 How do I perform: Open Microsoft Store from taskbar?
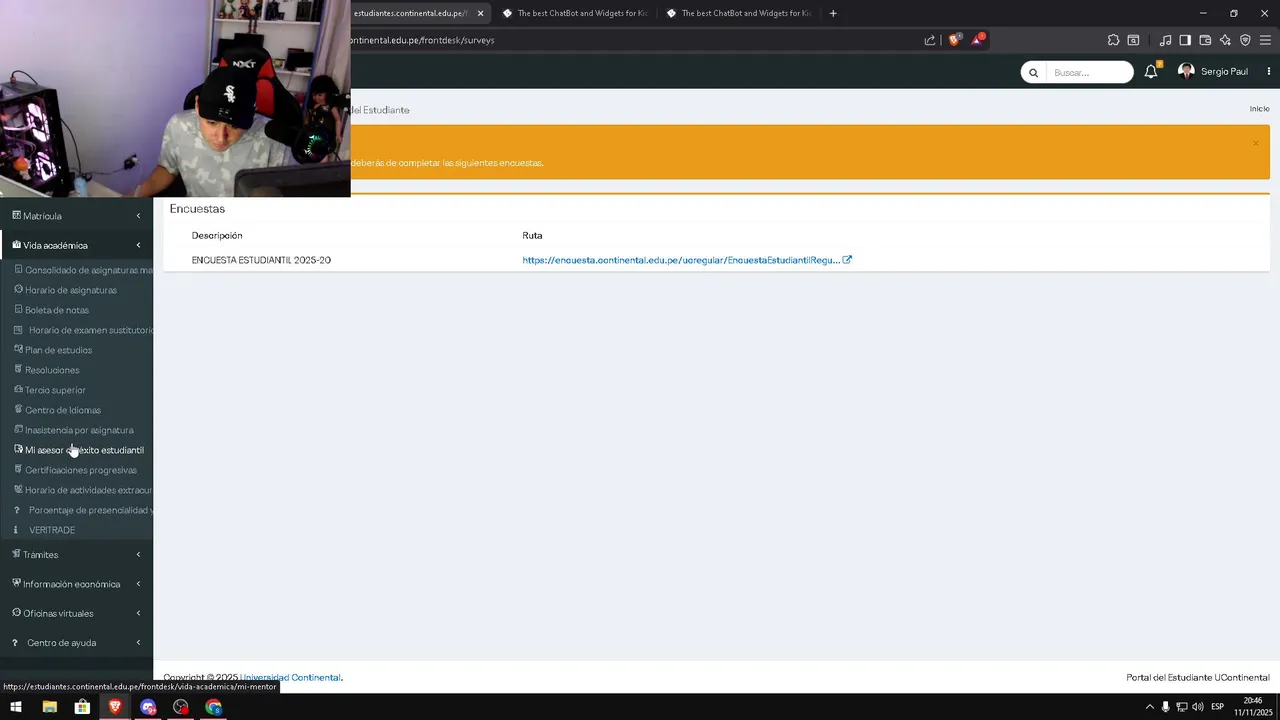pos(82,707)
